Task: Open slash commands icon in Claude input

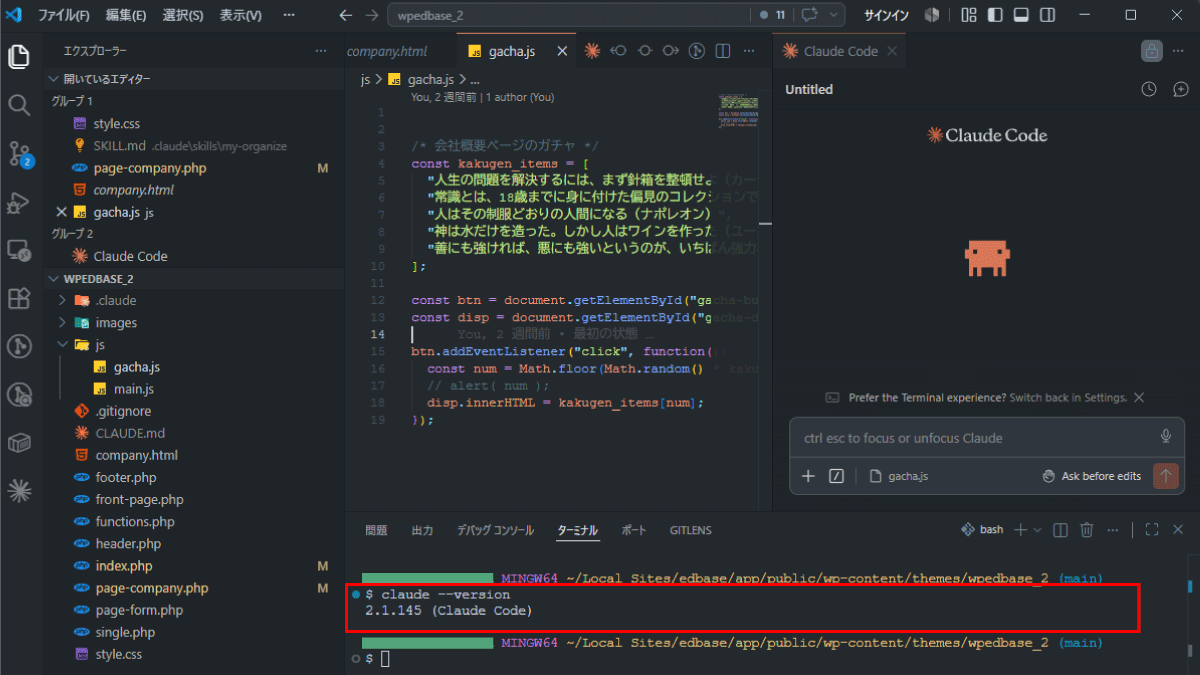Action: pos(837,476)
